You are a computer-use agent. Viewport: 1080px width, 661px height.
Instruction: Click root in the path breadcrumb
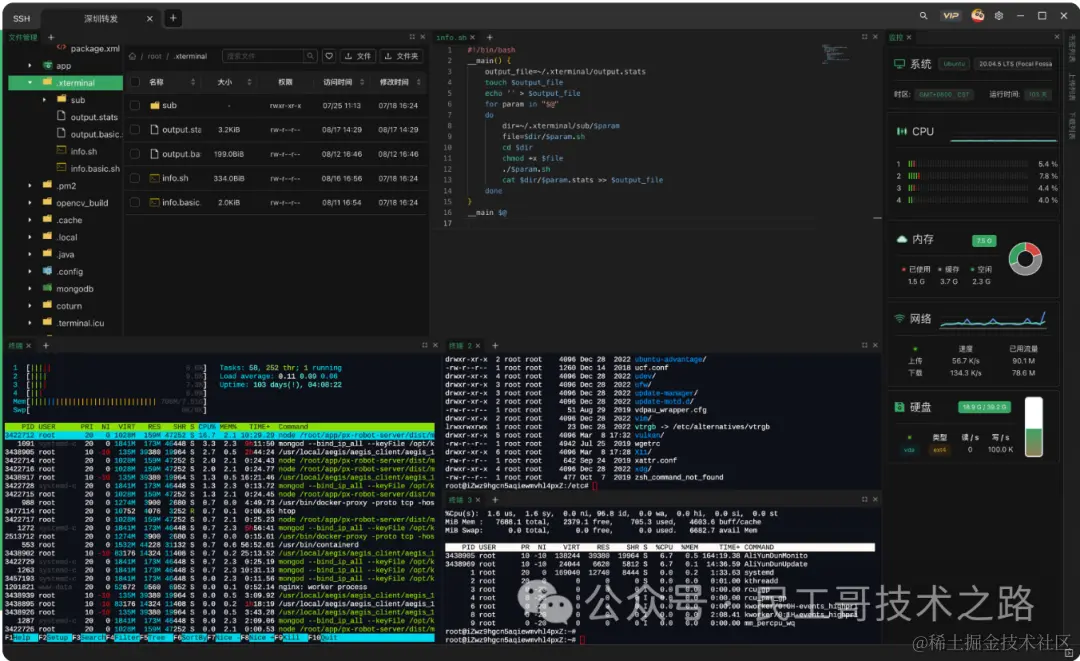tap(154, 56)
